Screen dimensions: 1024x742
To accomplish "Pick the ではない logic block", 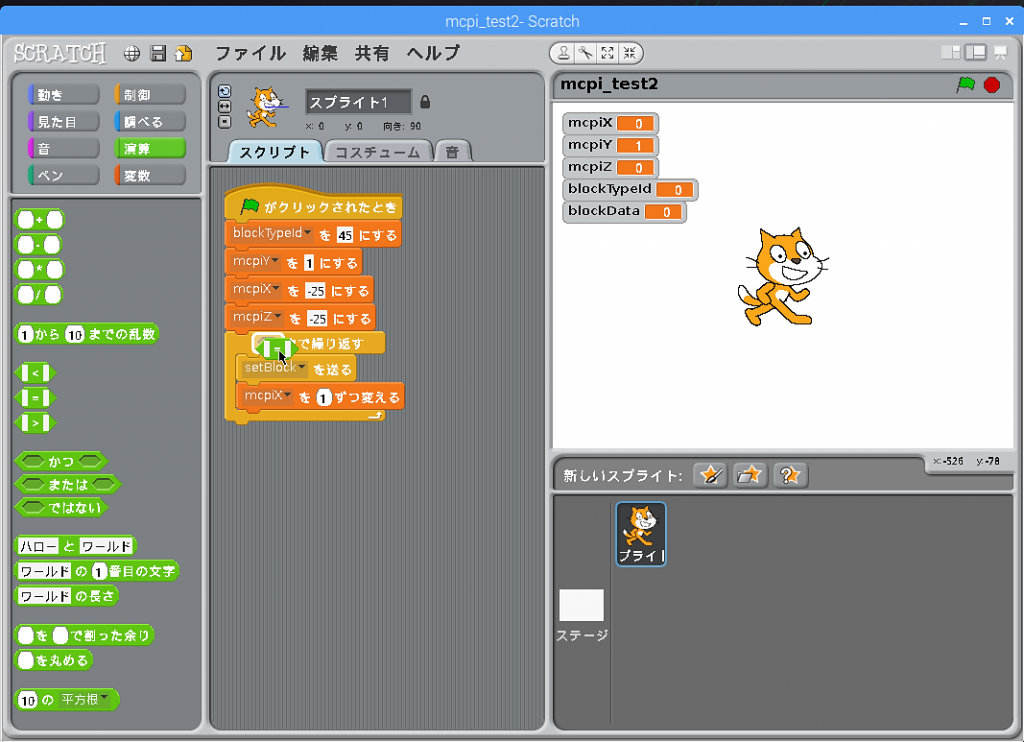I will click(x=62, y=508).
